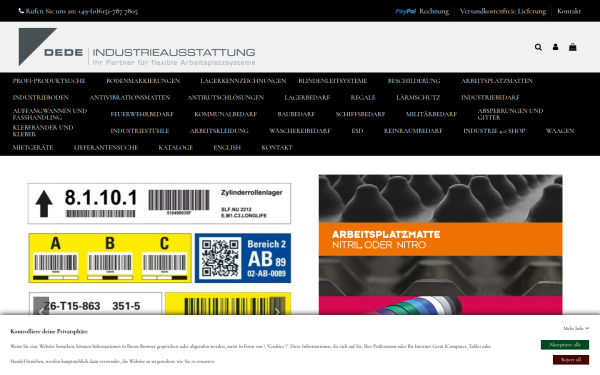
Task: Open Militärbedarf menu item
Action: tap(431, 114)
